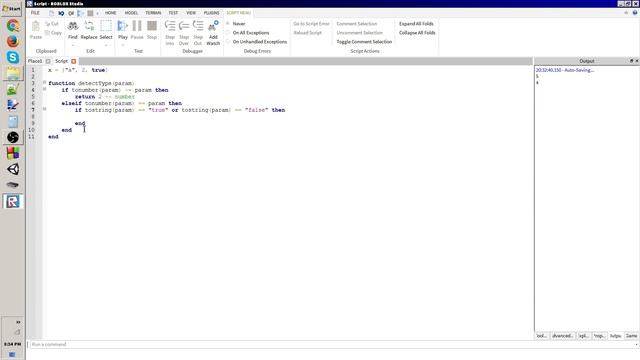This screenshot has width=640, height=360.
Task: Switch to the VIEW ribbon tab
Action: [x=191, y=13]
